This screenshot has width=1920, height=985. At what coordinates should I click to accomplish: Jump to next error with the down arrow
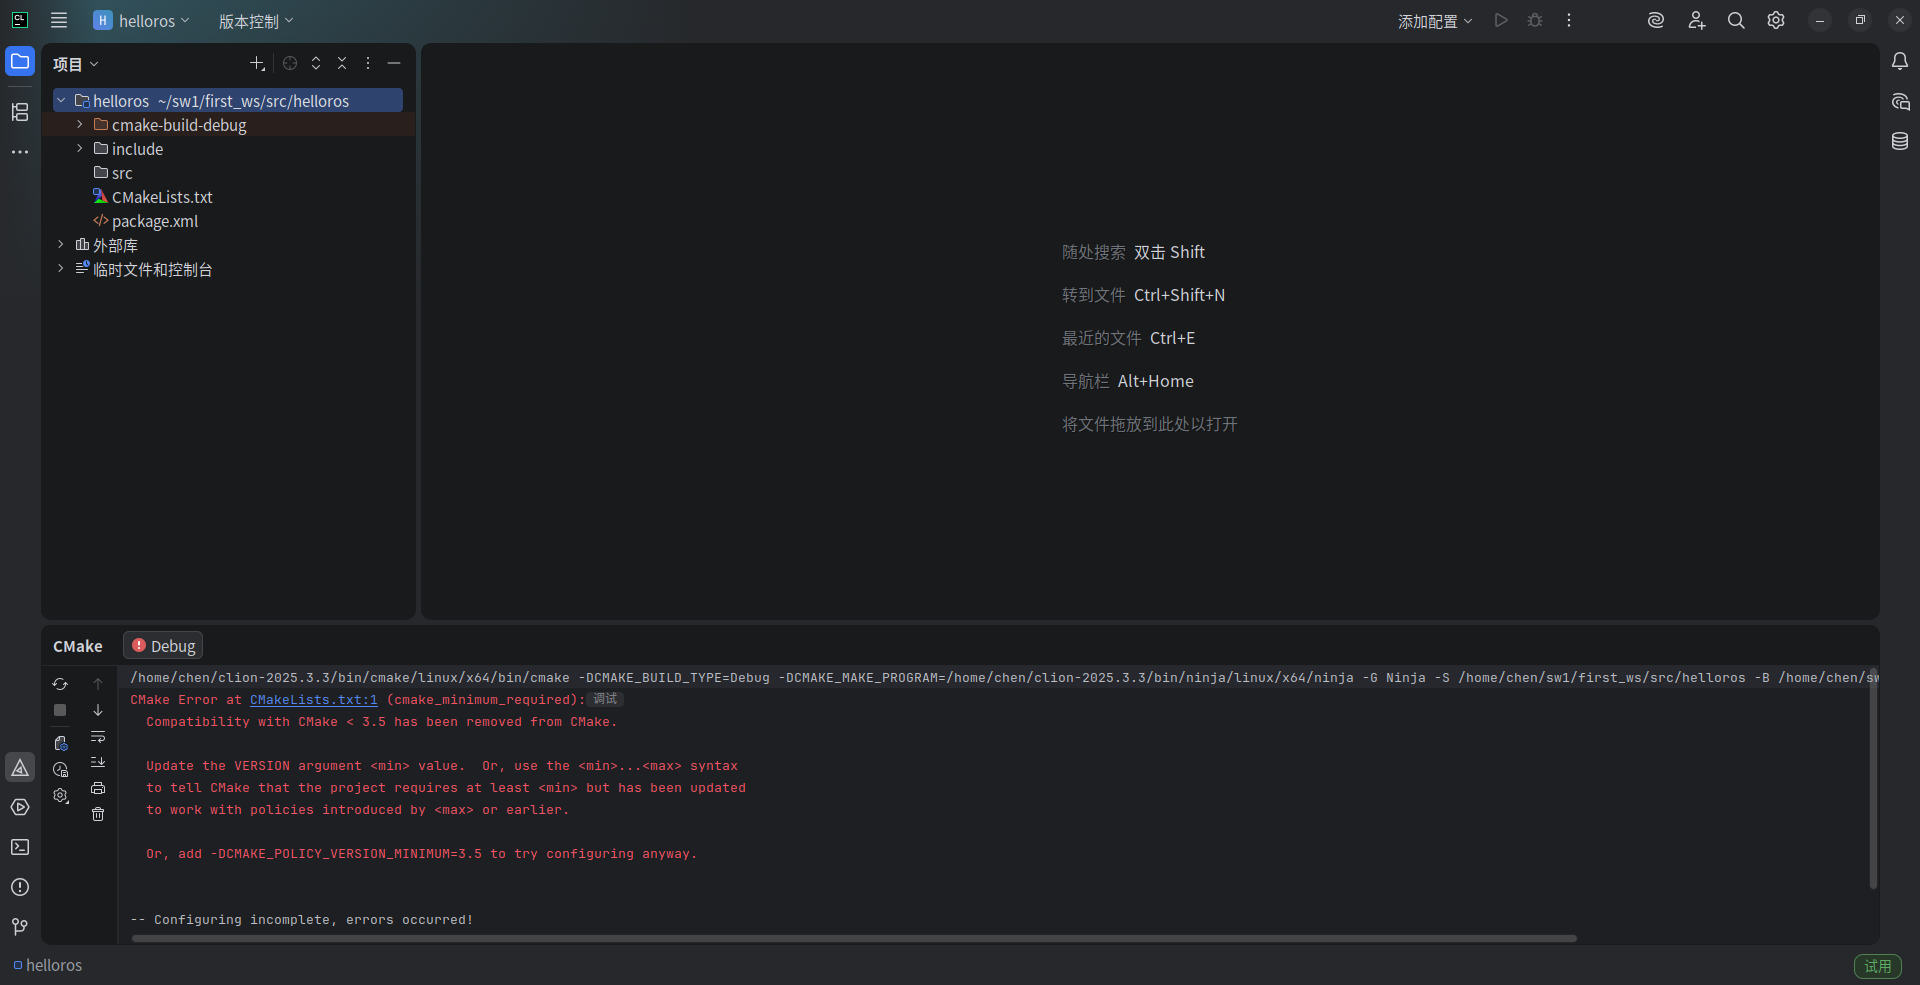pyautogui.click(x=98, y=710)
